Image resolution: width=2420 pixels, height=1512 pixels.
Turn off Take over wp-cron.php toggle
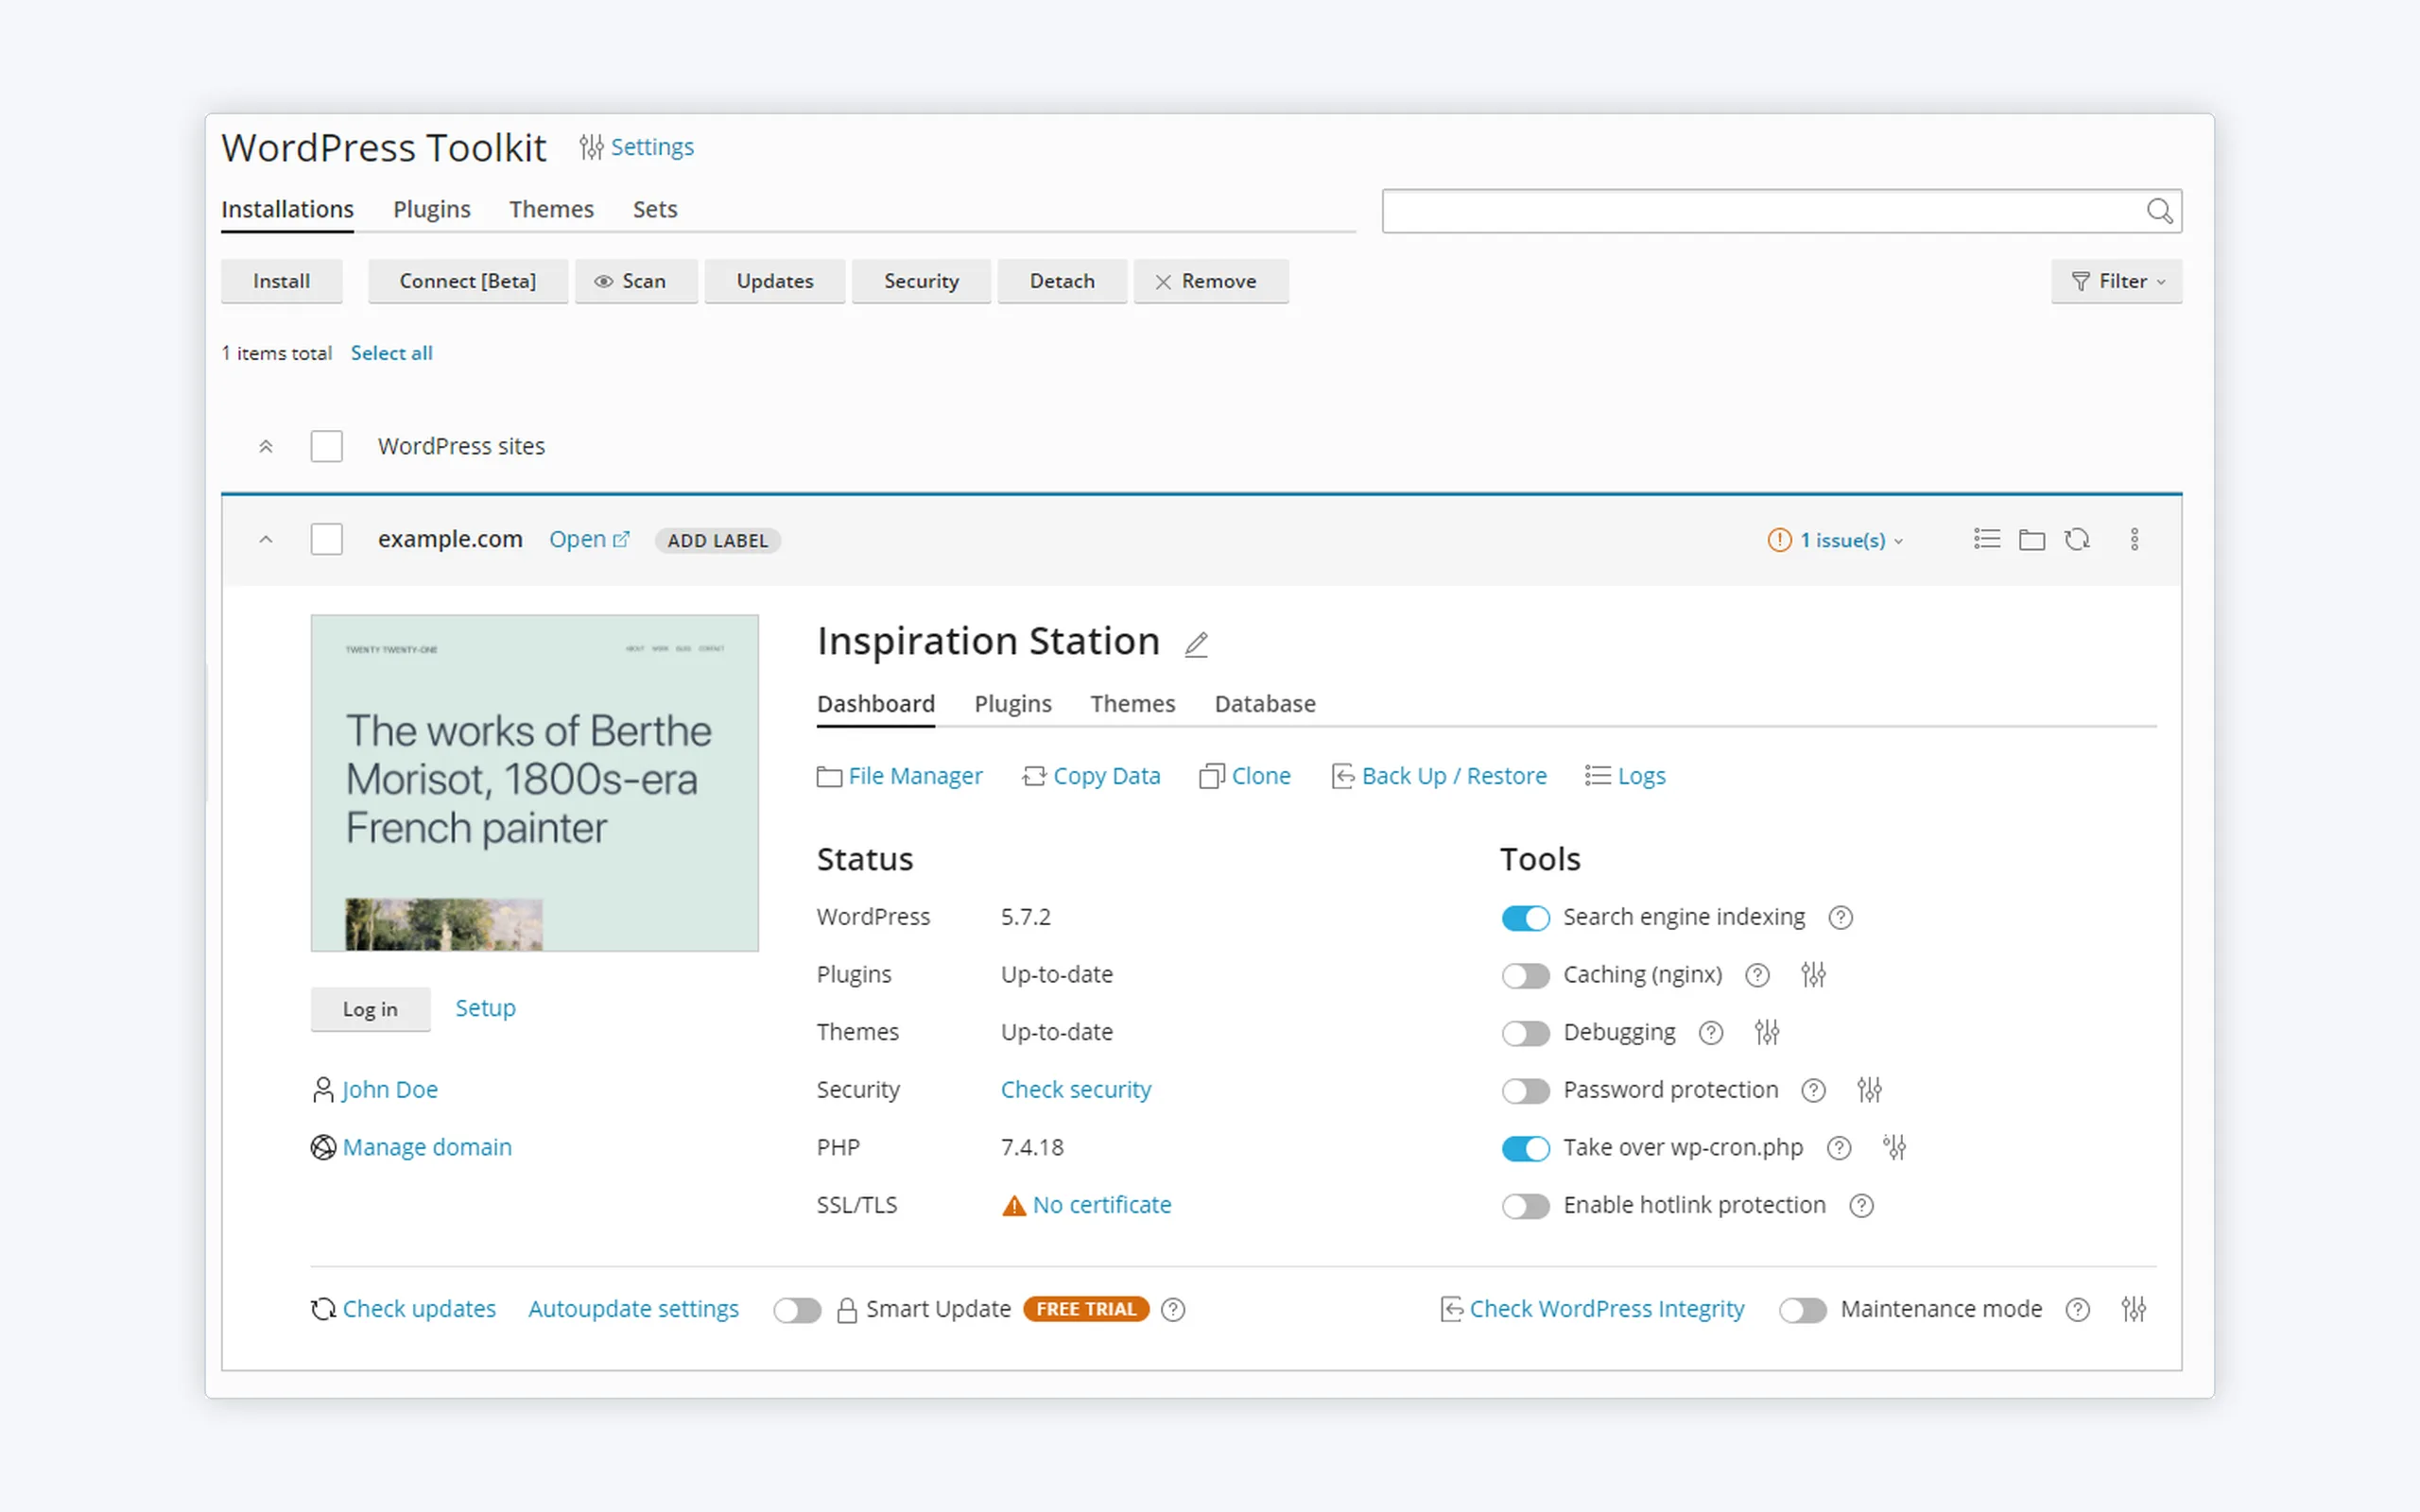(1525, 1148)
